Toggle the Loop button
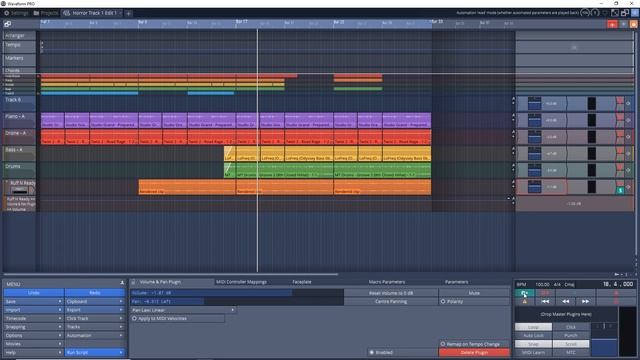 pyautogui.click(x=533, y=327)
